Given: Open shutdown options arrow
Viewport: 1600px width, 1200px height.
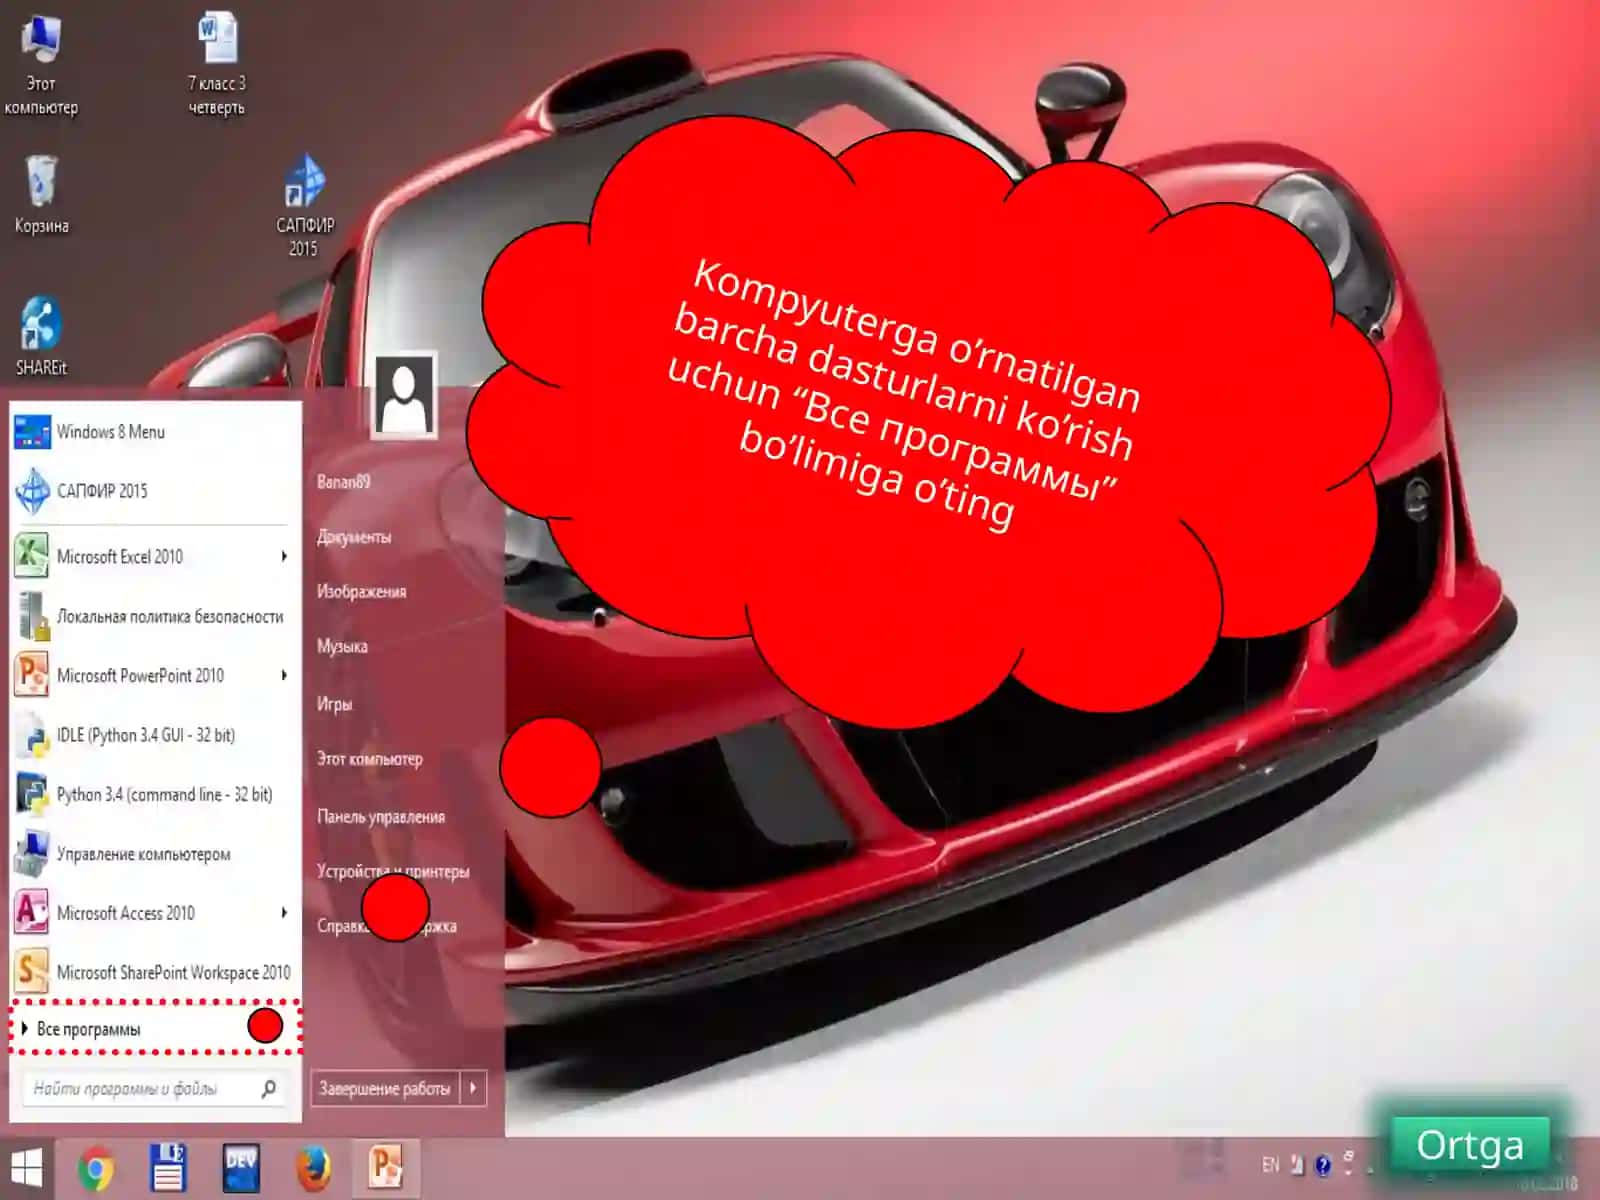Looking at the screenshot, I should (474, 1088).
